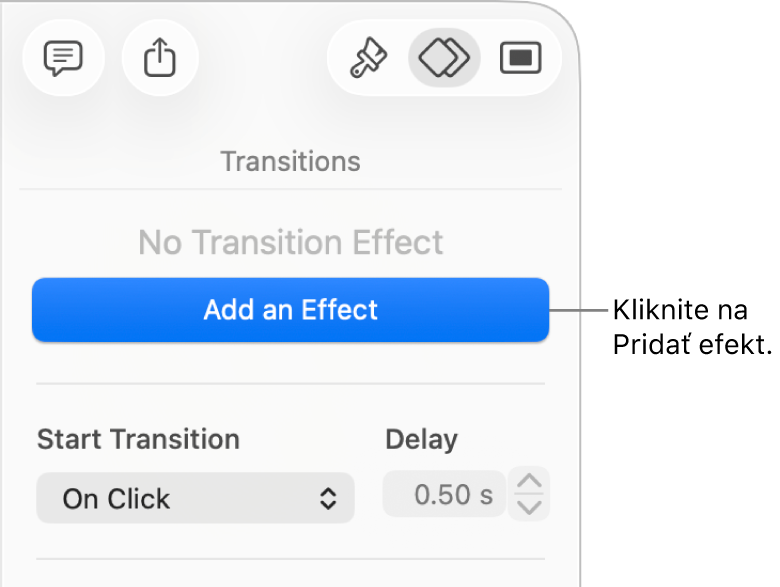Click the Transitions tab heading
This screenshot has height=587, width=780.
[290, 161]
